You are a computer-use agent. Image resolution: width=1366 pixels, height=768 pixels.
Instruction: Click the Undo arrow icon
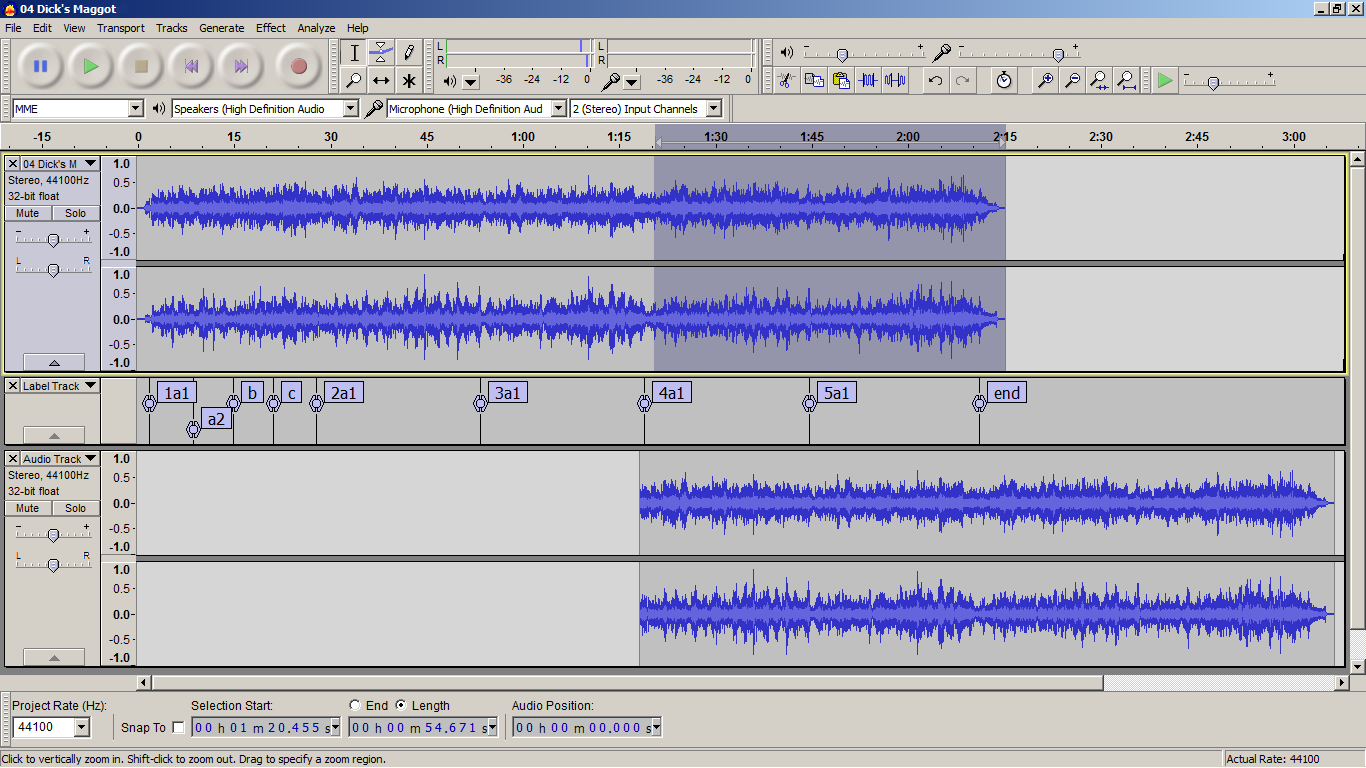pyautogui.click(x=935, y=80)
